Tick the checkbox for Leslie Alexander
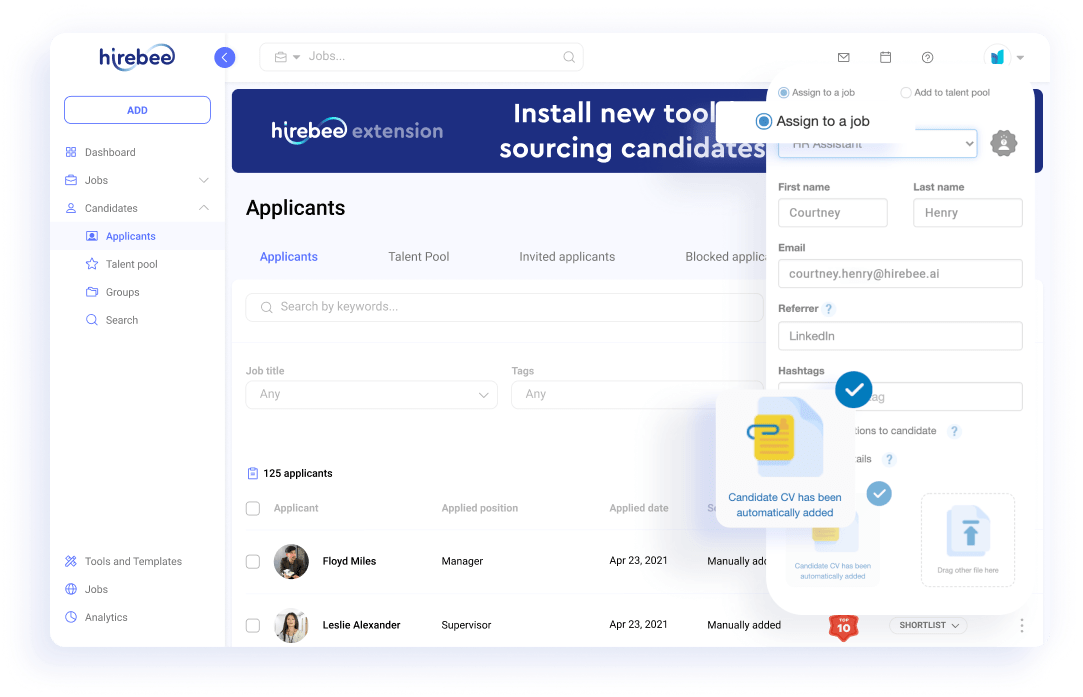 click(x=253, y=625)
